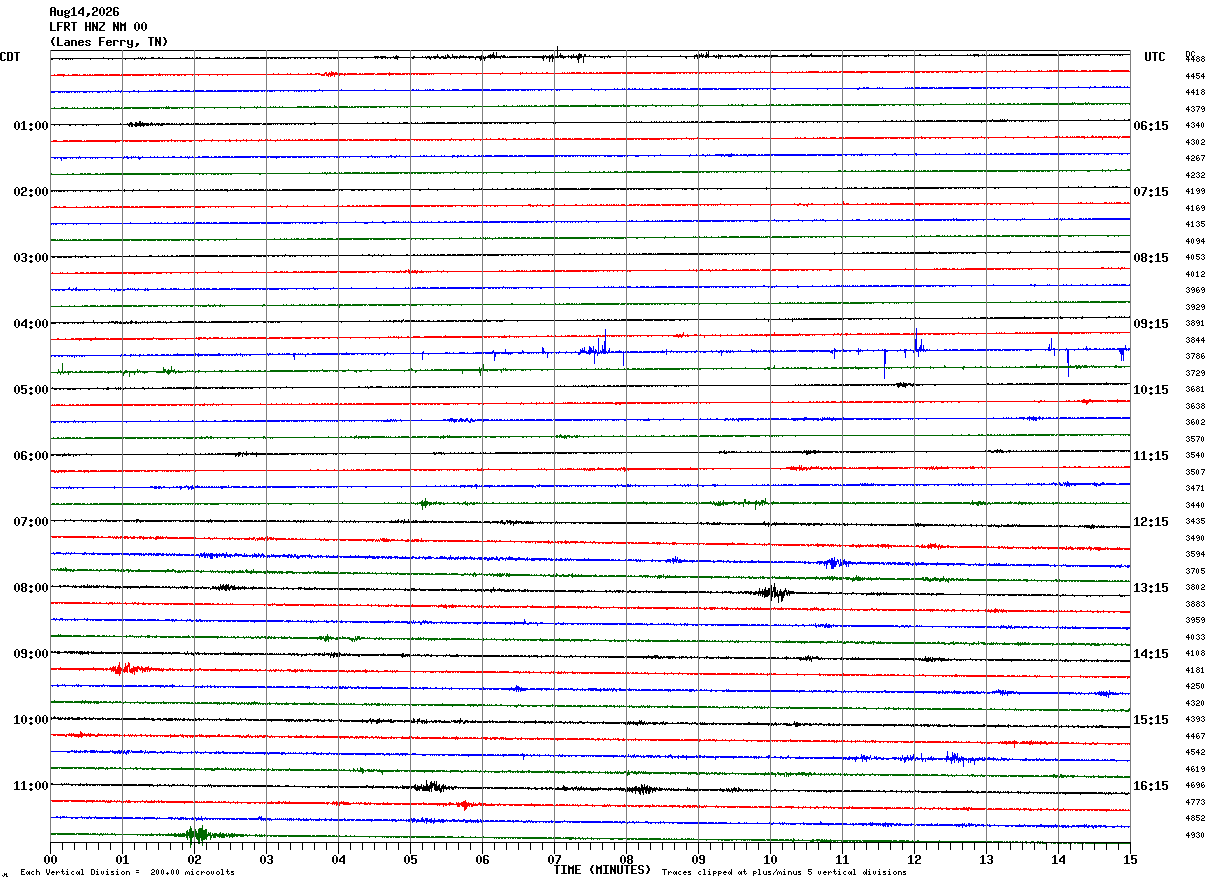Screen dimensions: 1210x886
Task: Click the CDT timezone label
Action: (10, 57)
